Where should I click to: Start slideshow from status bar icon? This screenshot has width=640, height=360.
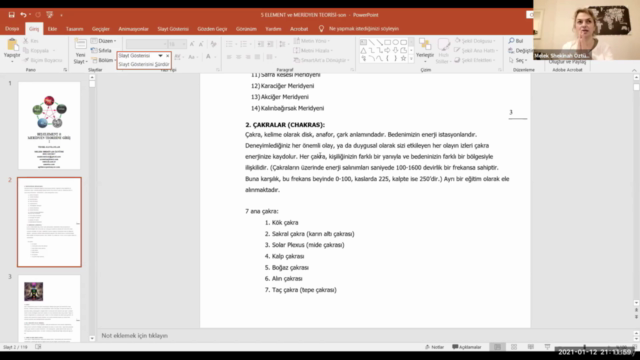(x=547, y=347)
